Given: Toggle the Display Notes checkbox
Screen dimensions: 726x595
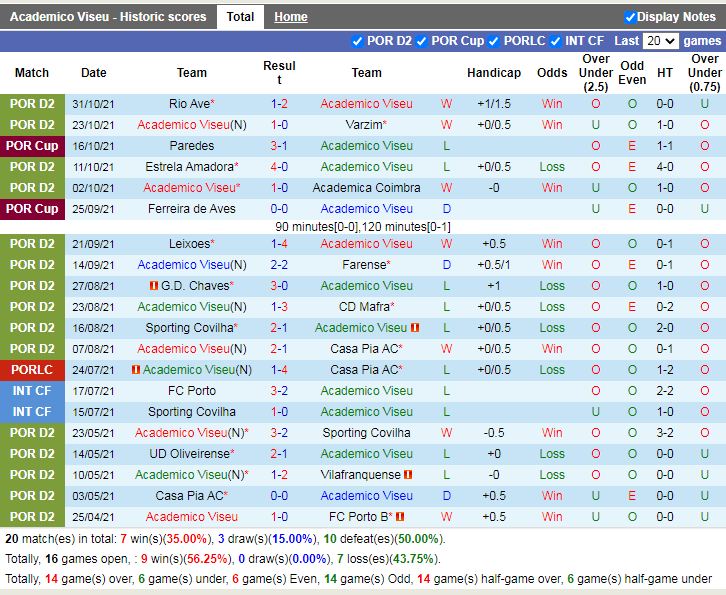Looking at the screenshot, I should coord(630,17).
